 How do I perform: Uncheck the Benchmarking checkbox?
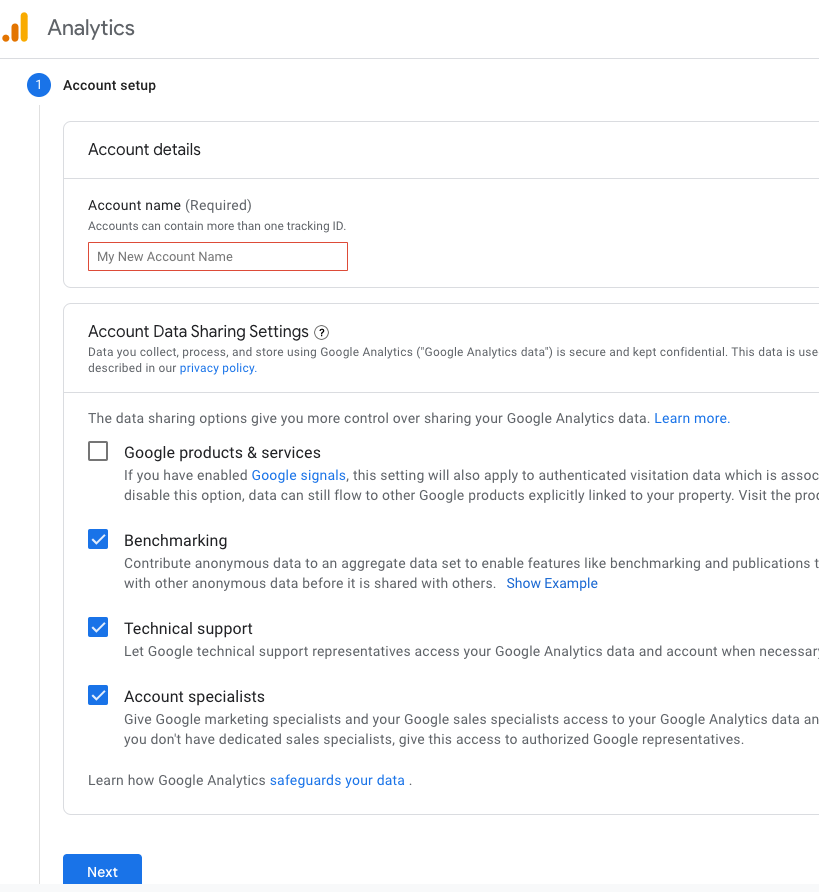tap(98, 539)
